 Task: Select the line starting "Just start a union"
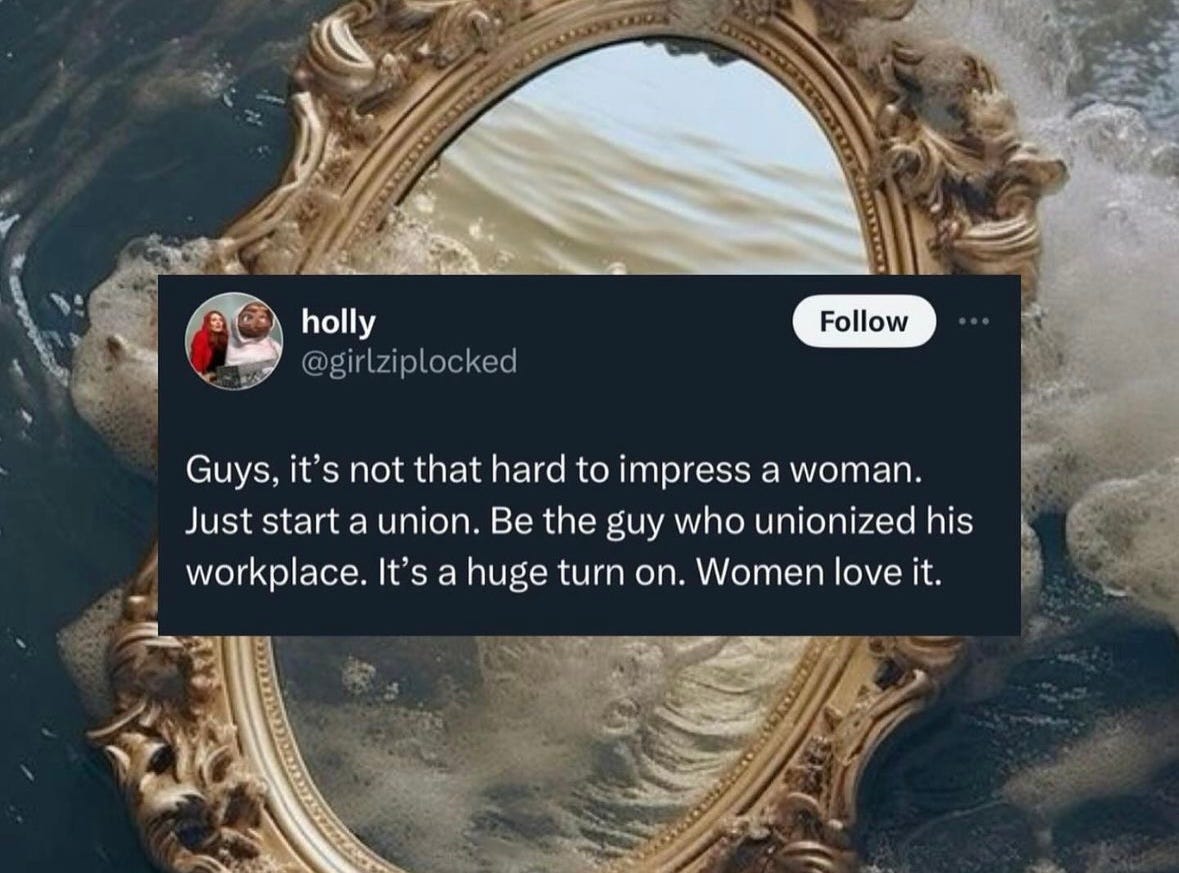pos(579,522)
